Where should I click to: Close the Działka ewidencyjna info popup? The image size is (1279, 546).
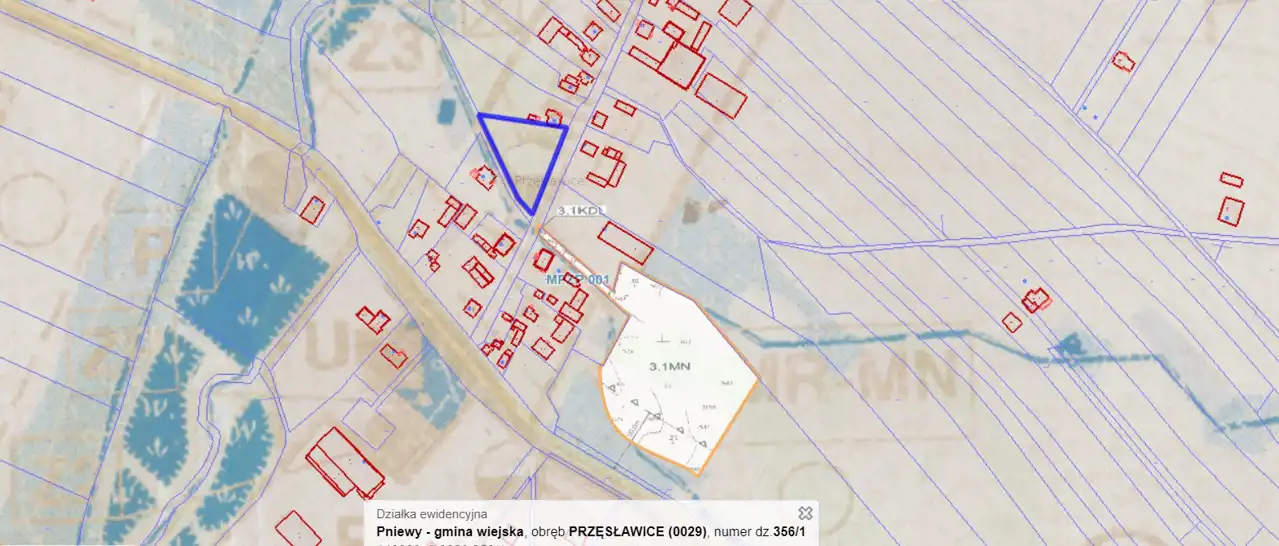[x=805, y=513]
